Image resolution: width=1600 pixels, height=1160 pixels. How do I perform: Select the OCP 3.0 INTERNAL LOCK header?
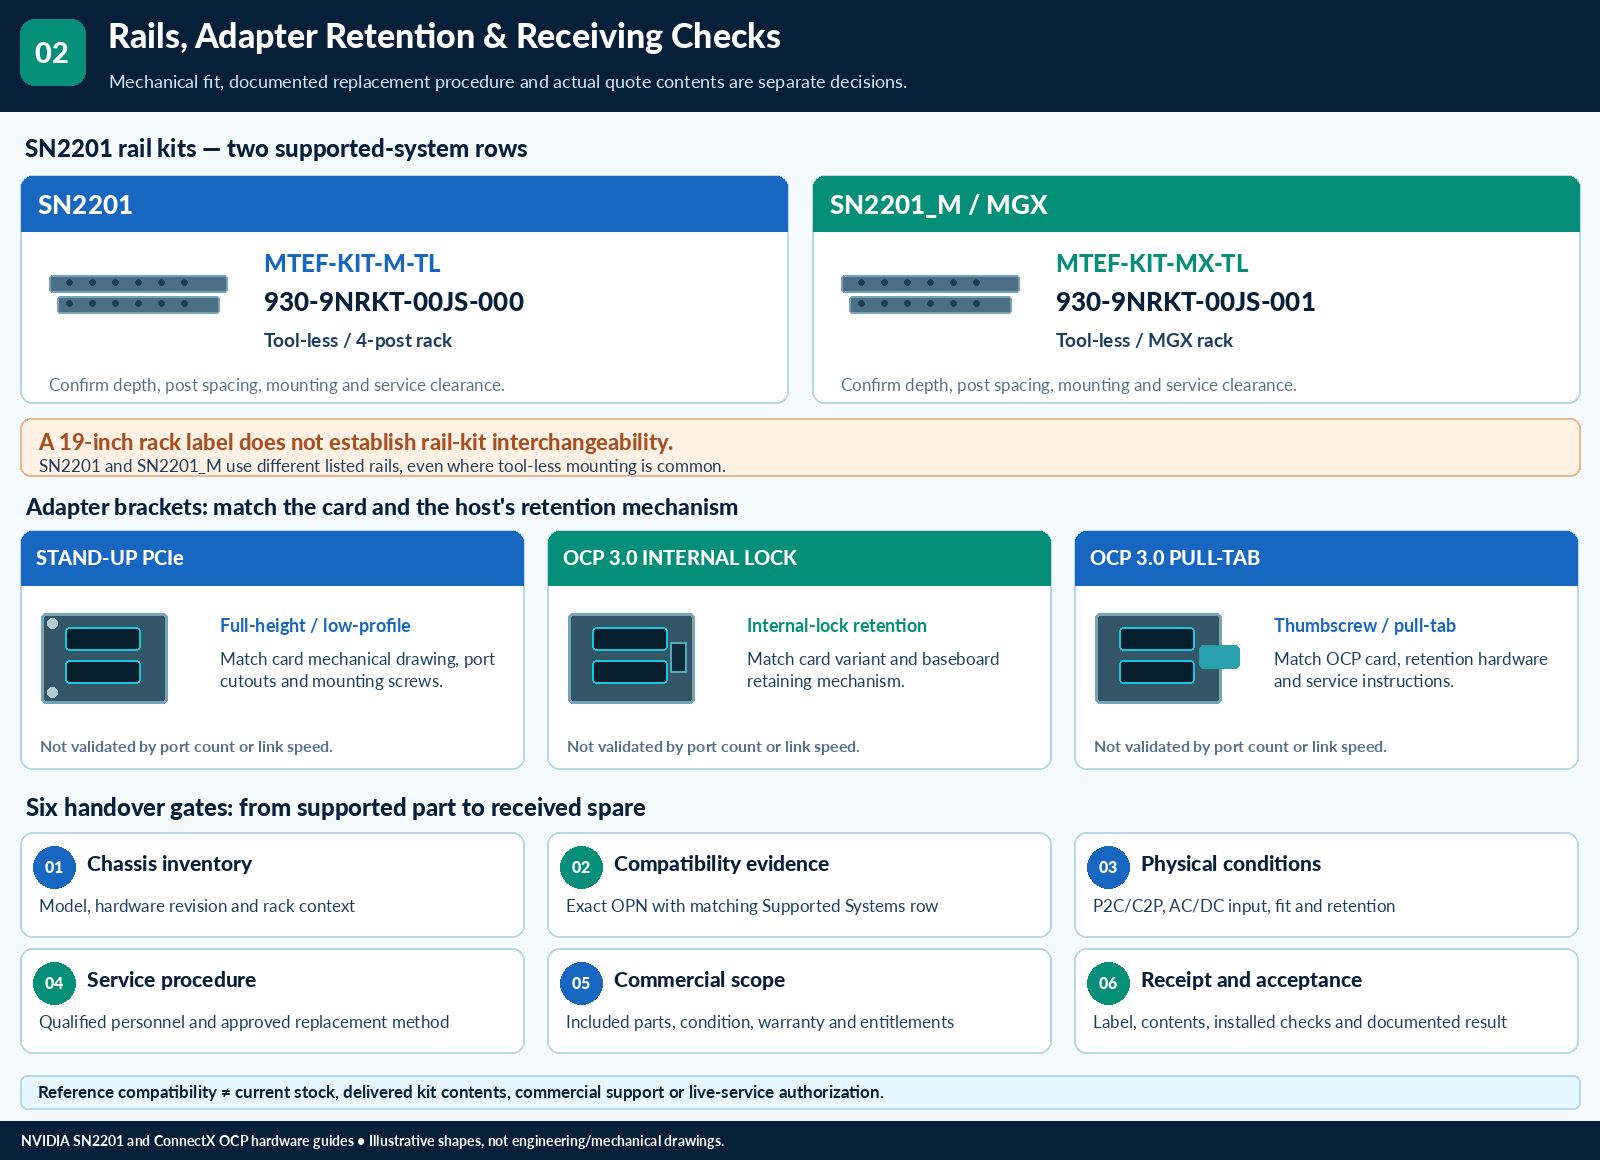tap(799, 558)
